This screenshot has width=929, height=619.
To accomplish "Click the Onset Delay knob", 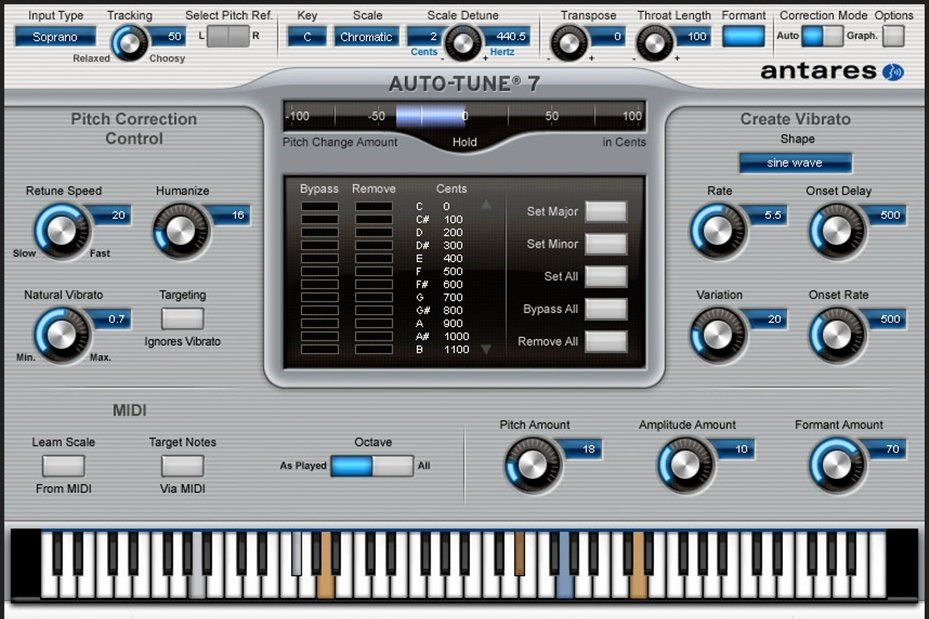I will (x=836, y=231).
